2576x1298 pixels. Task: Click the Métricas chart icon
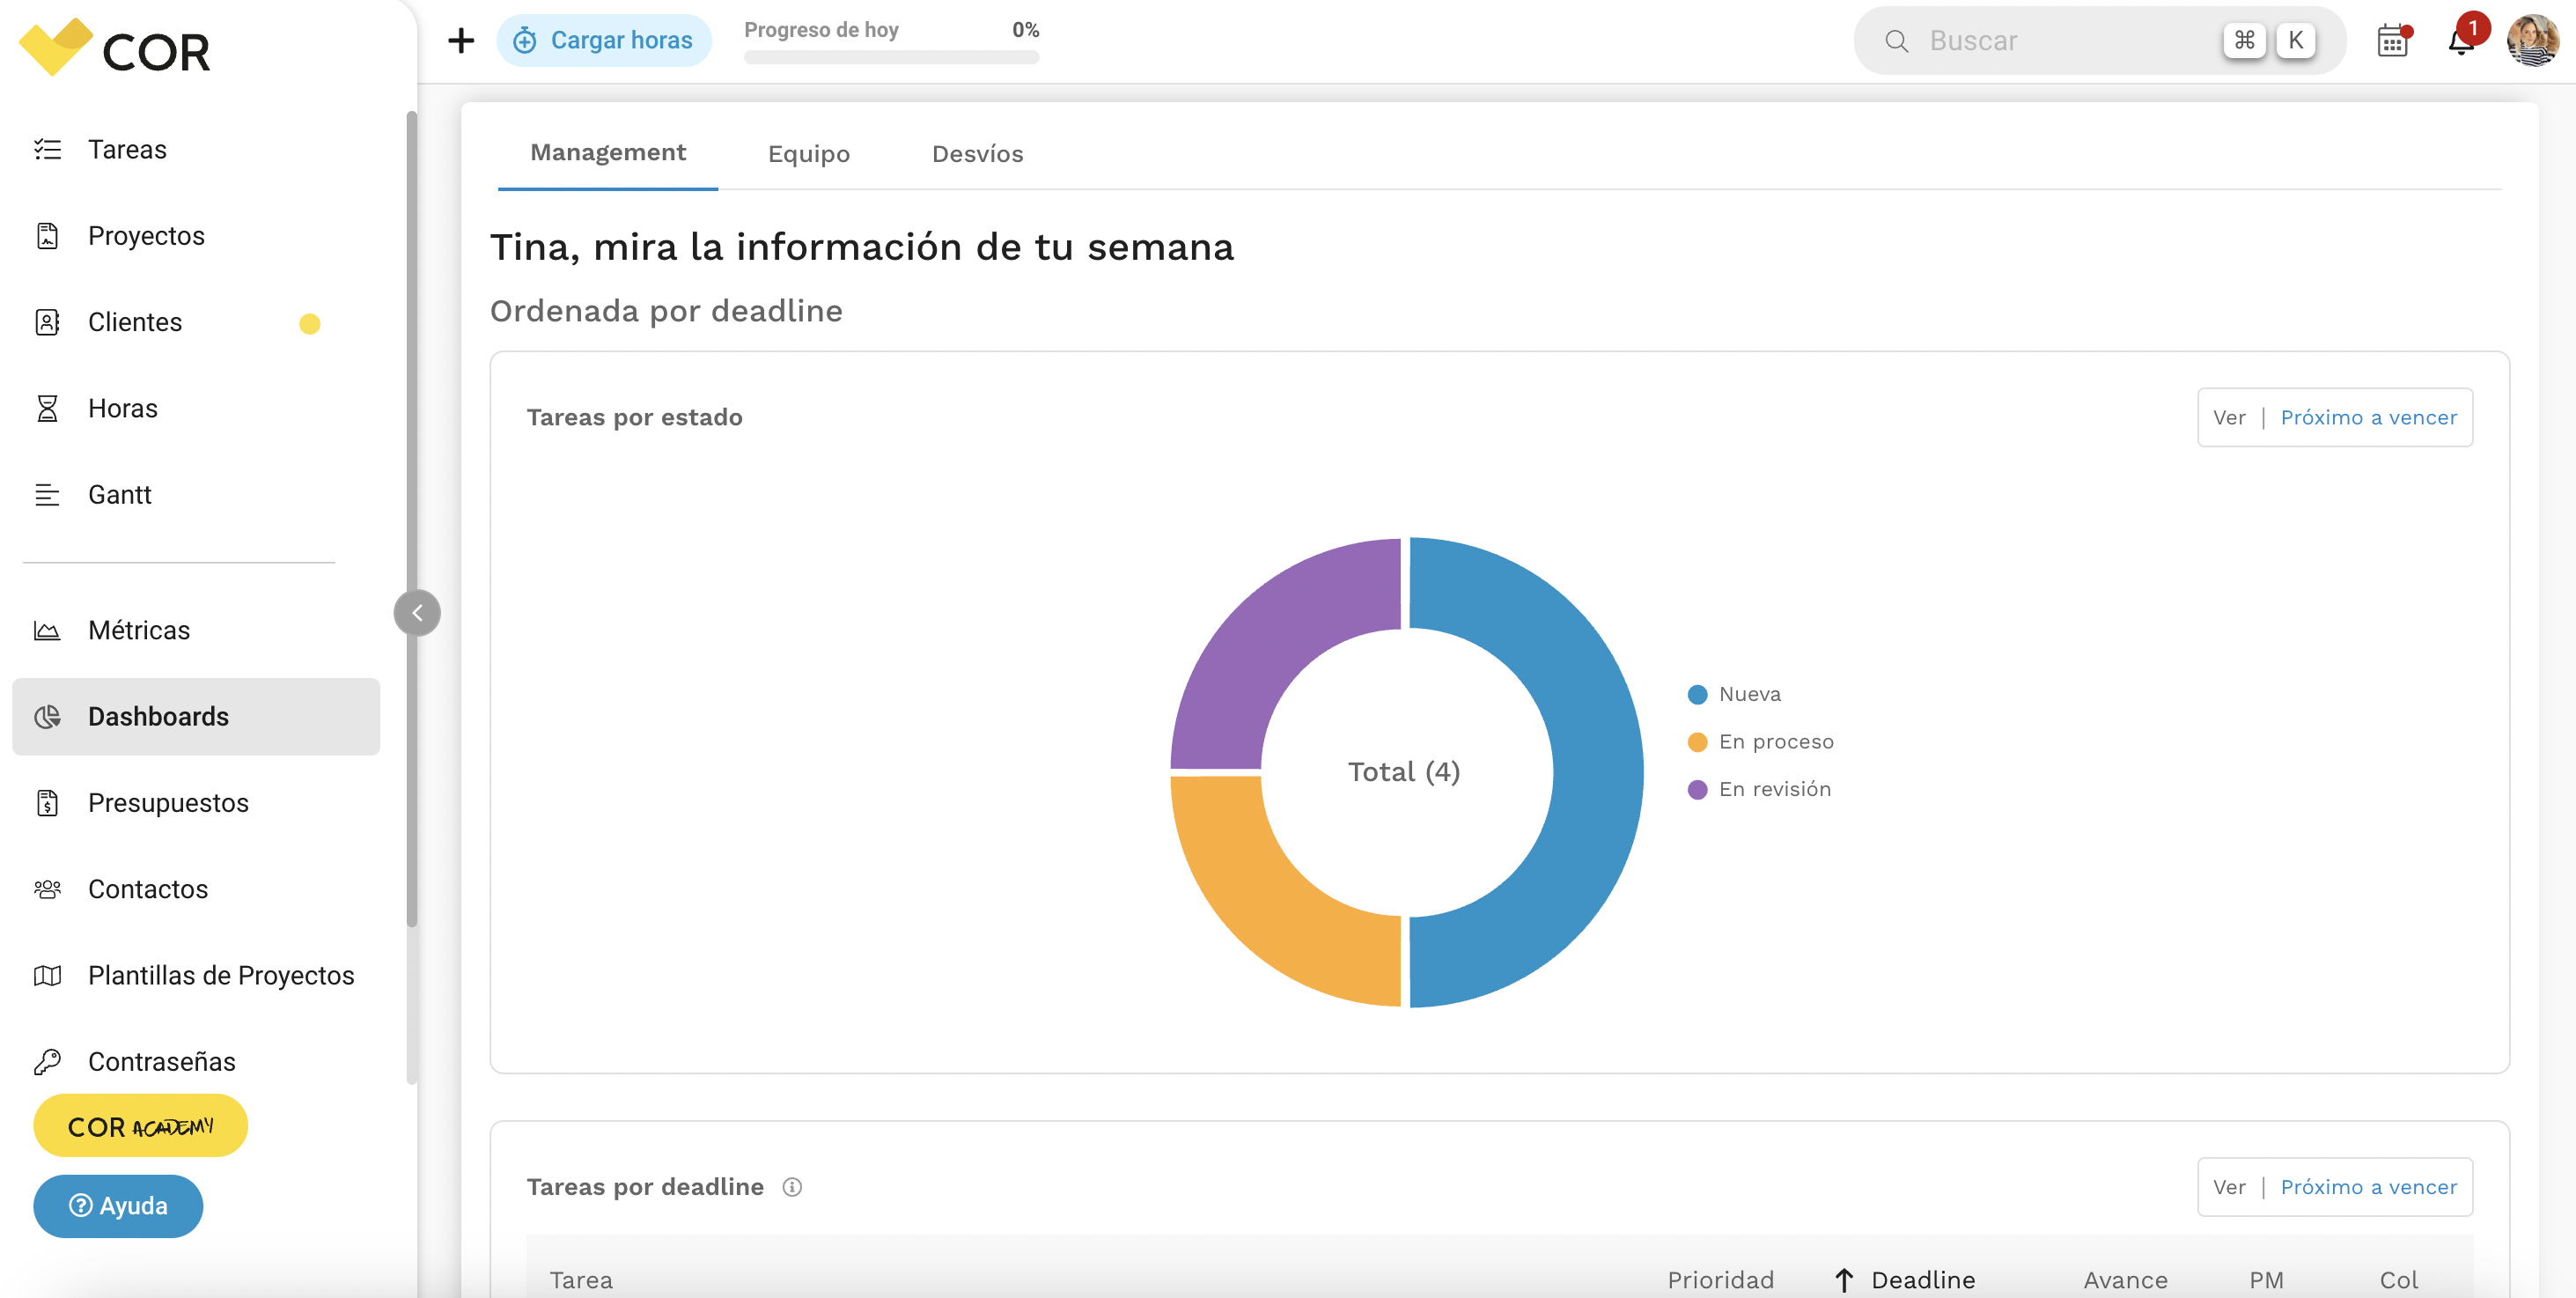(x=47, y=630)
